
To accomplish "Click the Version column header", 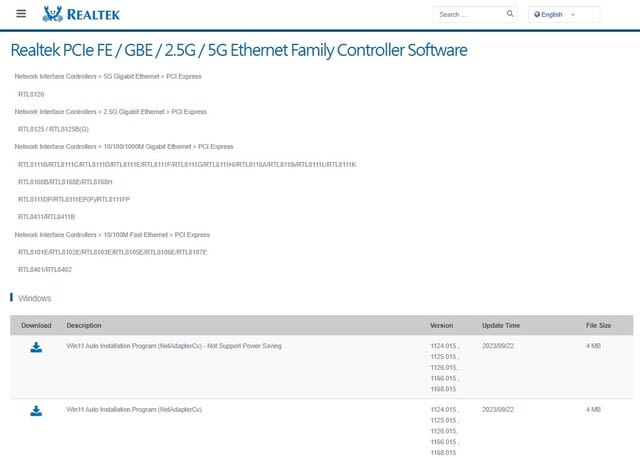I will 442,325.
